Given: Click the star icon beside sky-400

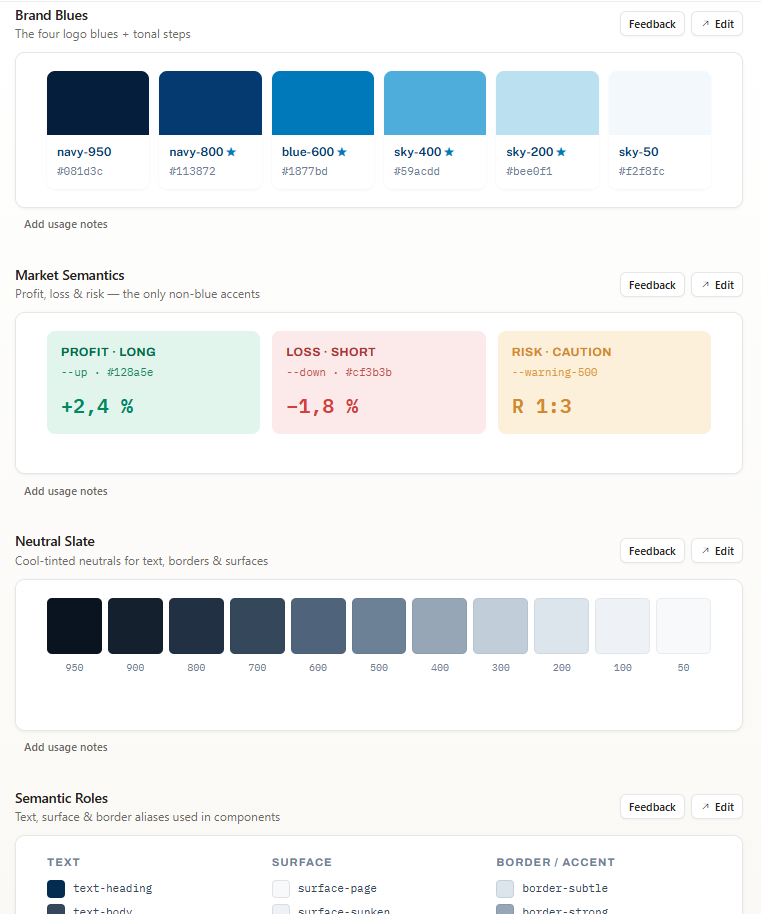Looking at the screenshot, I should click(449, 152).
